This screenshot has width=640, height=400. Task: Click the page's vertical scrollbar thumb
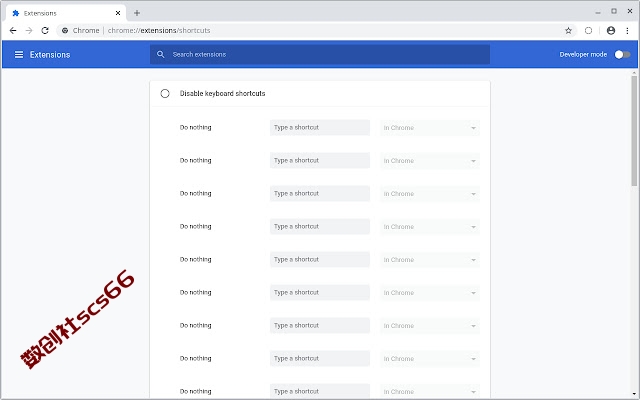634,131
